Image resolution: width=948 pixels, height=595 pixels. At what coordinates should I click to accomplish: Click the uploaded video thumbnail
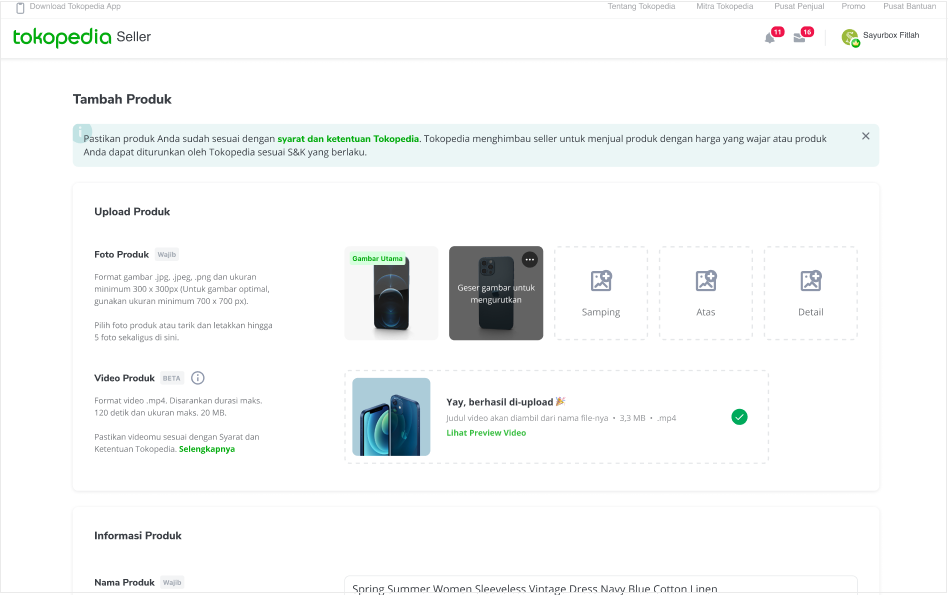[391, 417]
